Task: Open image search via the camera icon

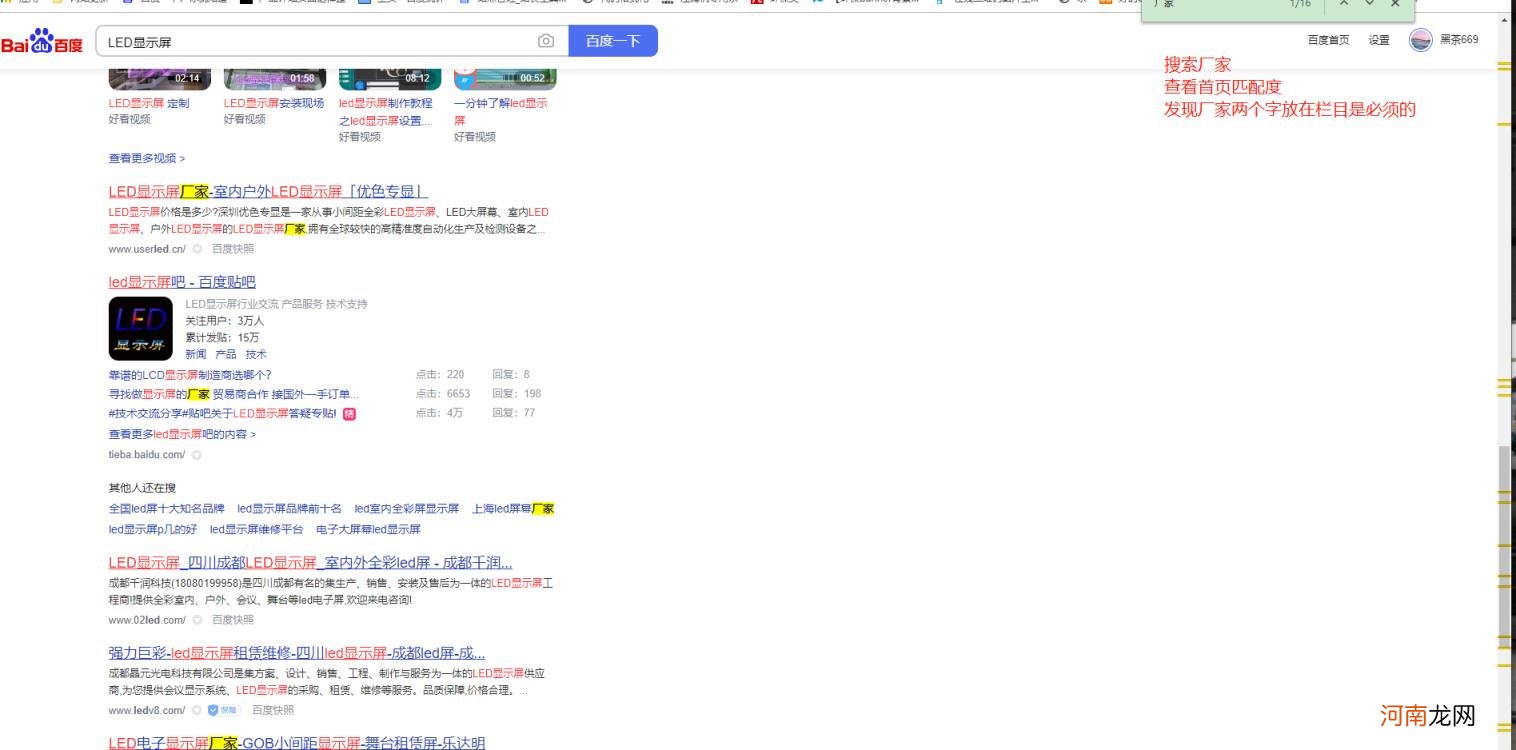Action: pyautogui.click(x=546, y=41)
